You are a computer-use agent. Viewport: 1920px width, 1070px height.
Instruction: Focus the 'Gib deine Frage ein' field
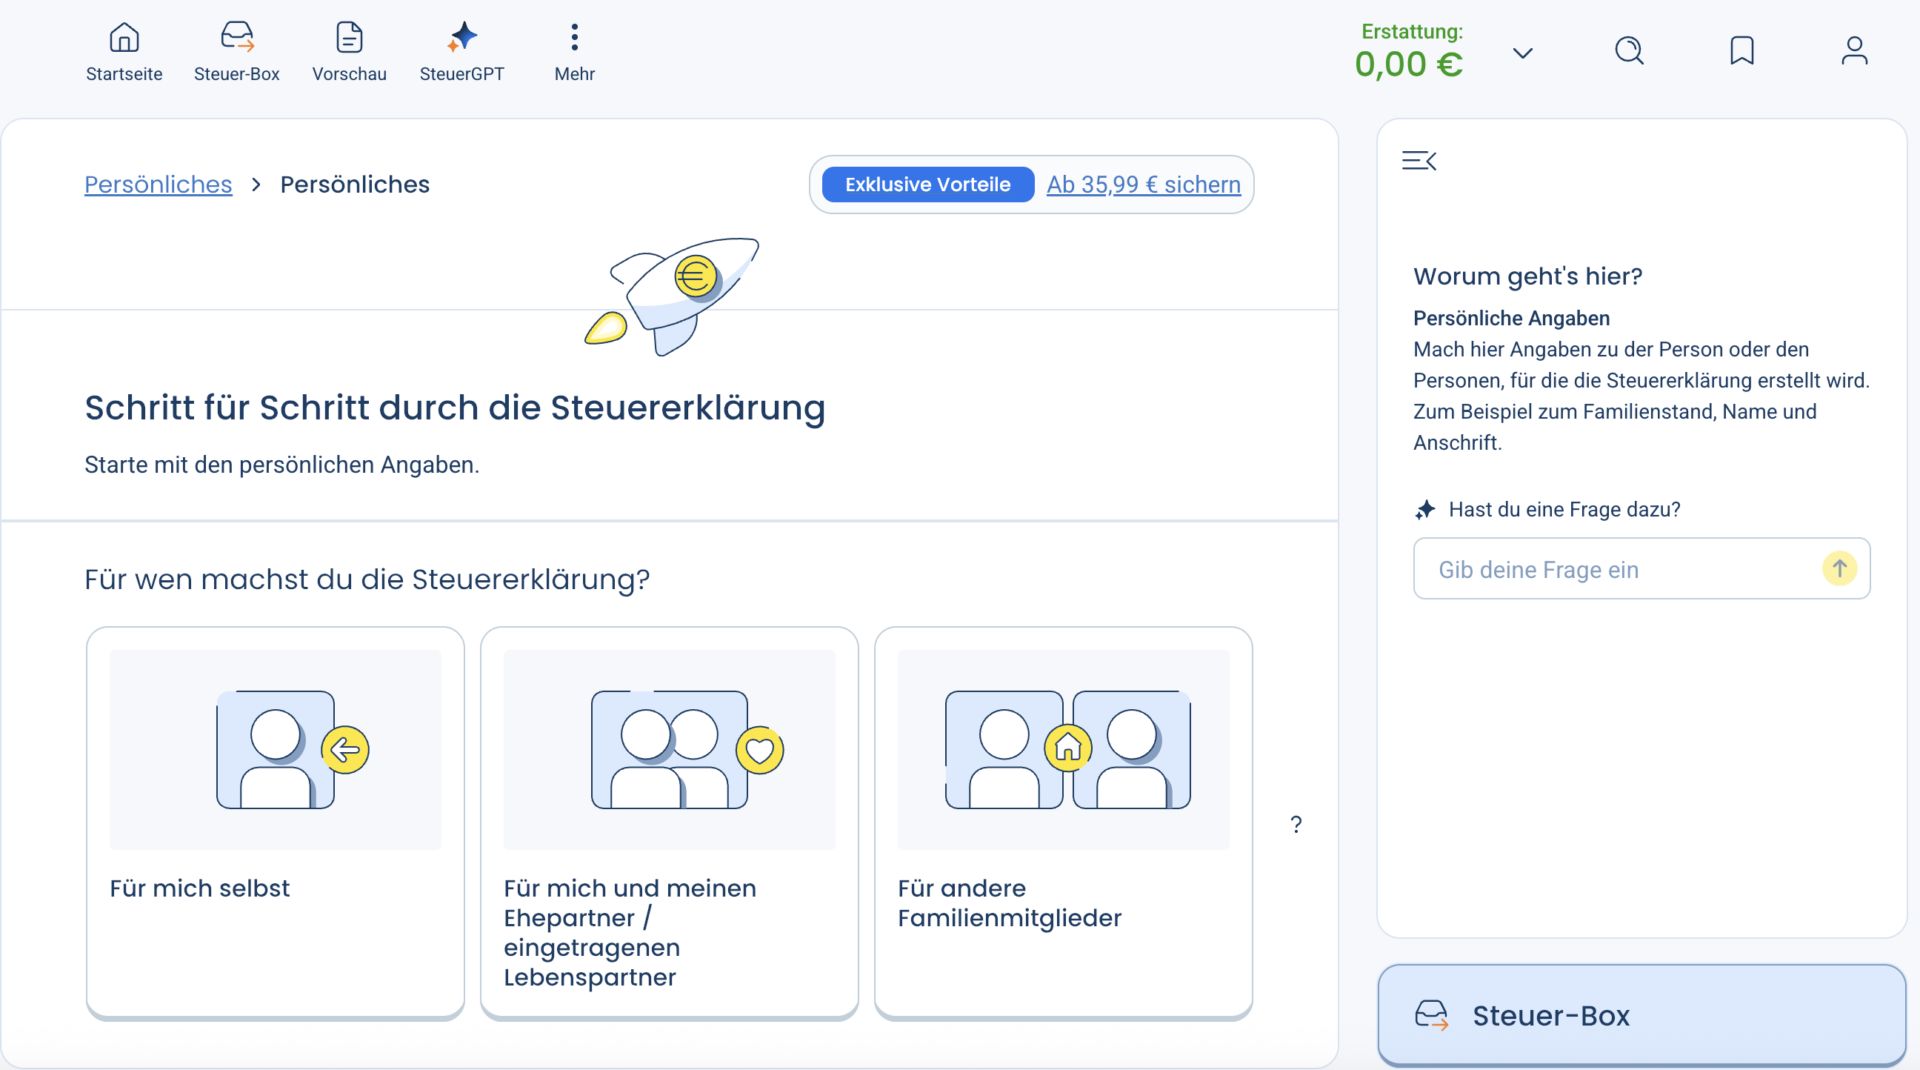pos(1615,569)
